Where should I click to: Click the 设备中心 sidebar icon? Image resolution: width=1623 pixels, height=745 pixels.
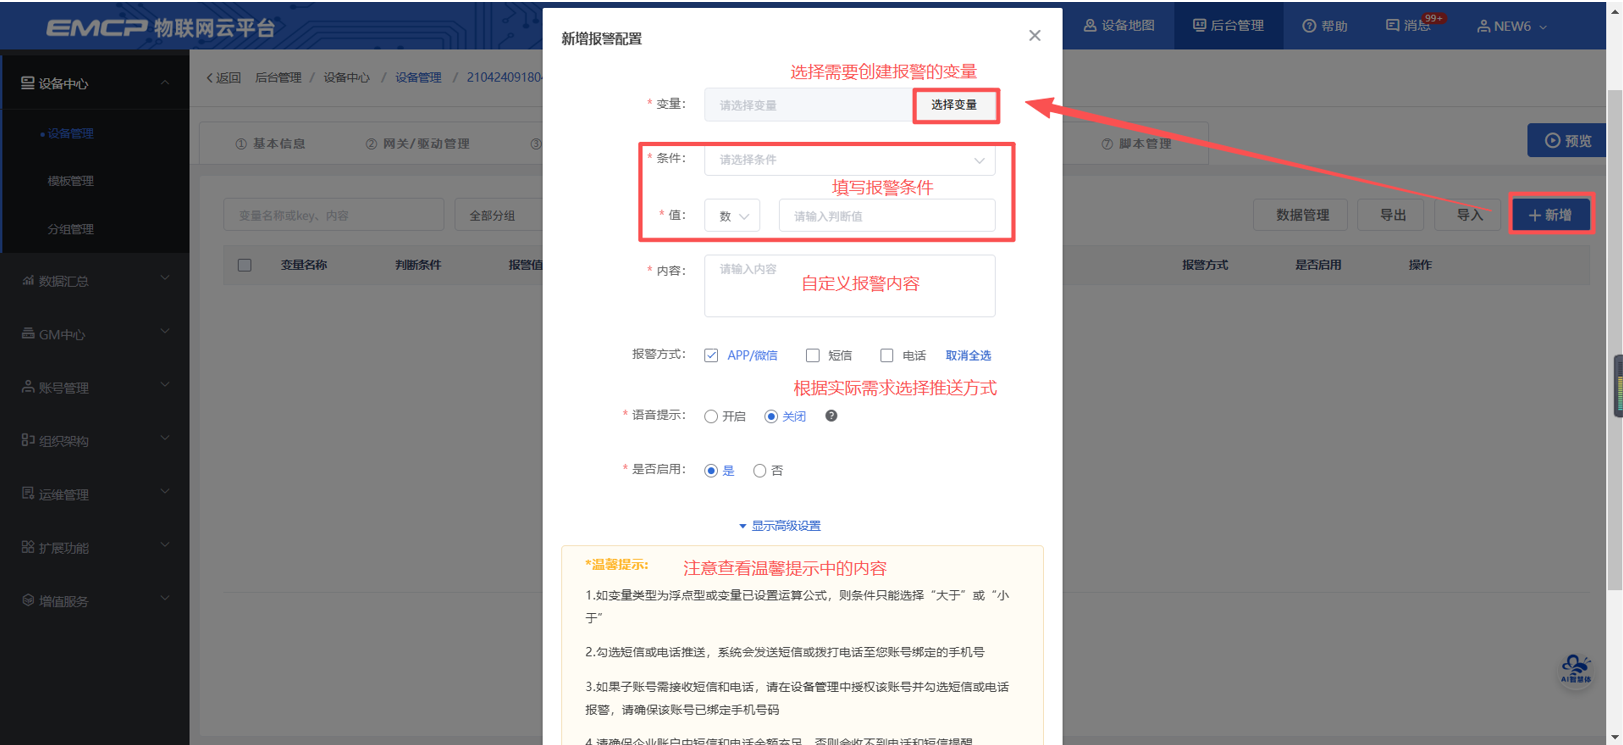point(28,84)
